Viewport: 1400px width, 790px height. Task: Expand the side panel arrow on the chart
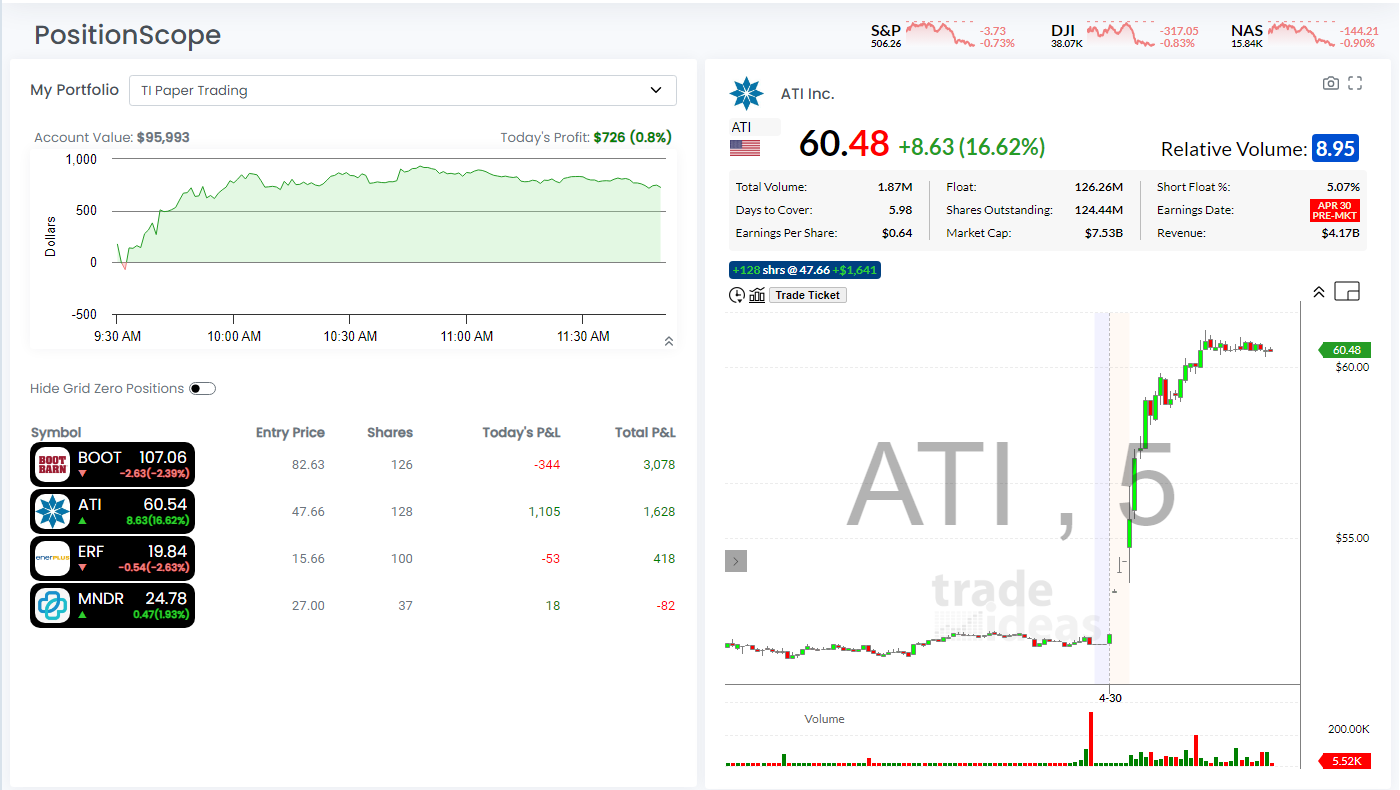coord(736,562)
